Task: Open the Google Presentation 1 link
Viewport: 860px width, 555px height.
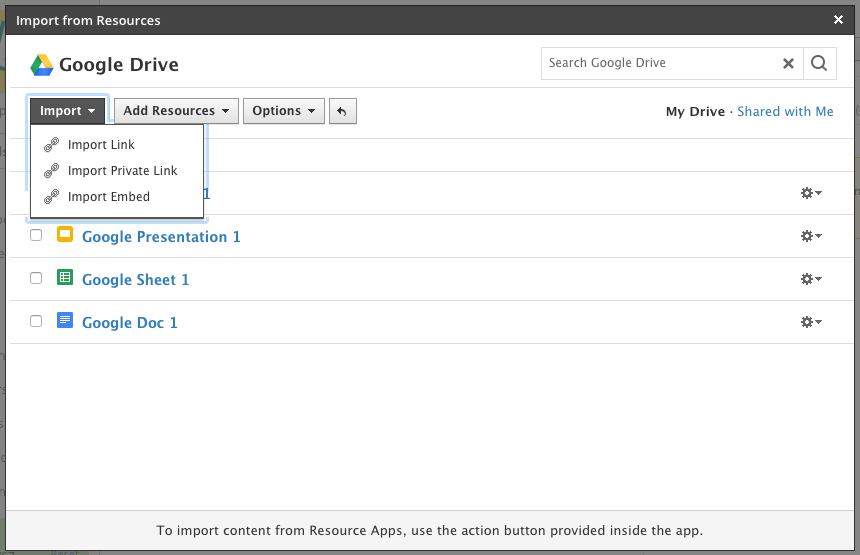Action: (x=161, y=237)
